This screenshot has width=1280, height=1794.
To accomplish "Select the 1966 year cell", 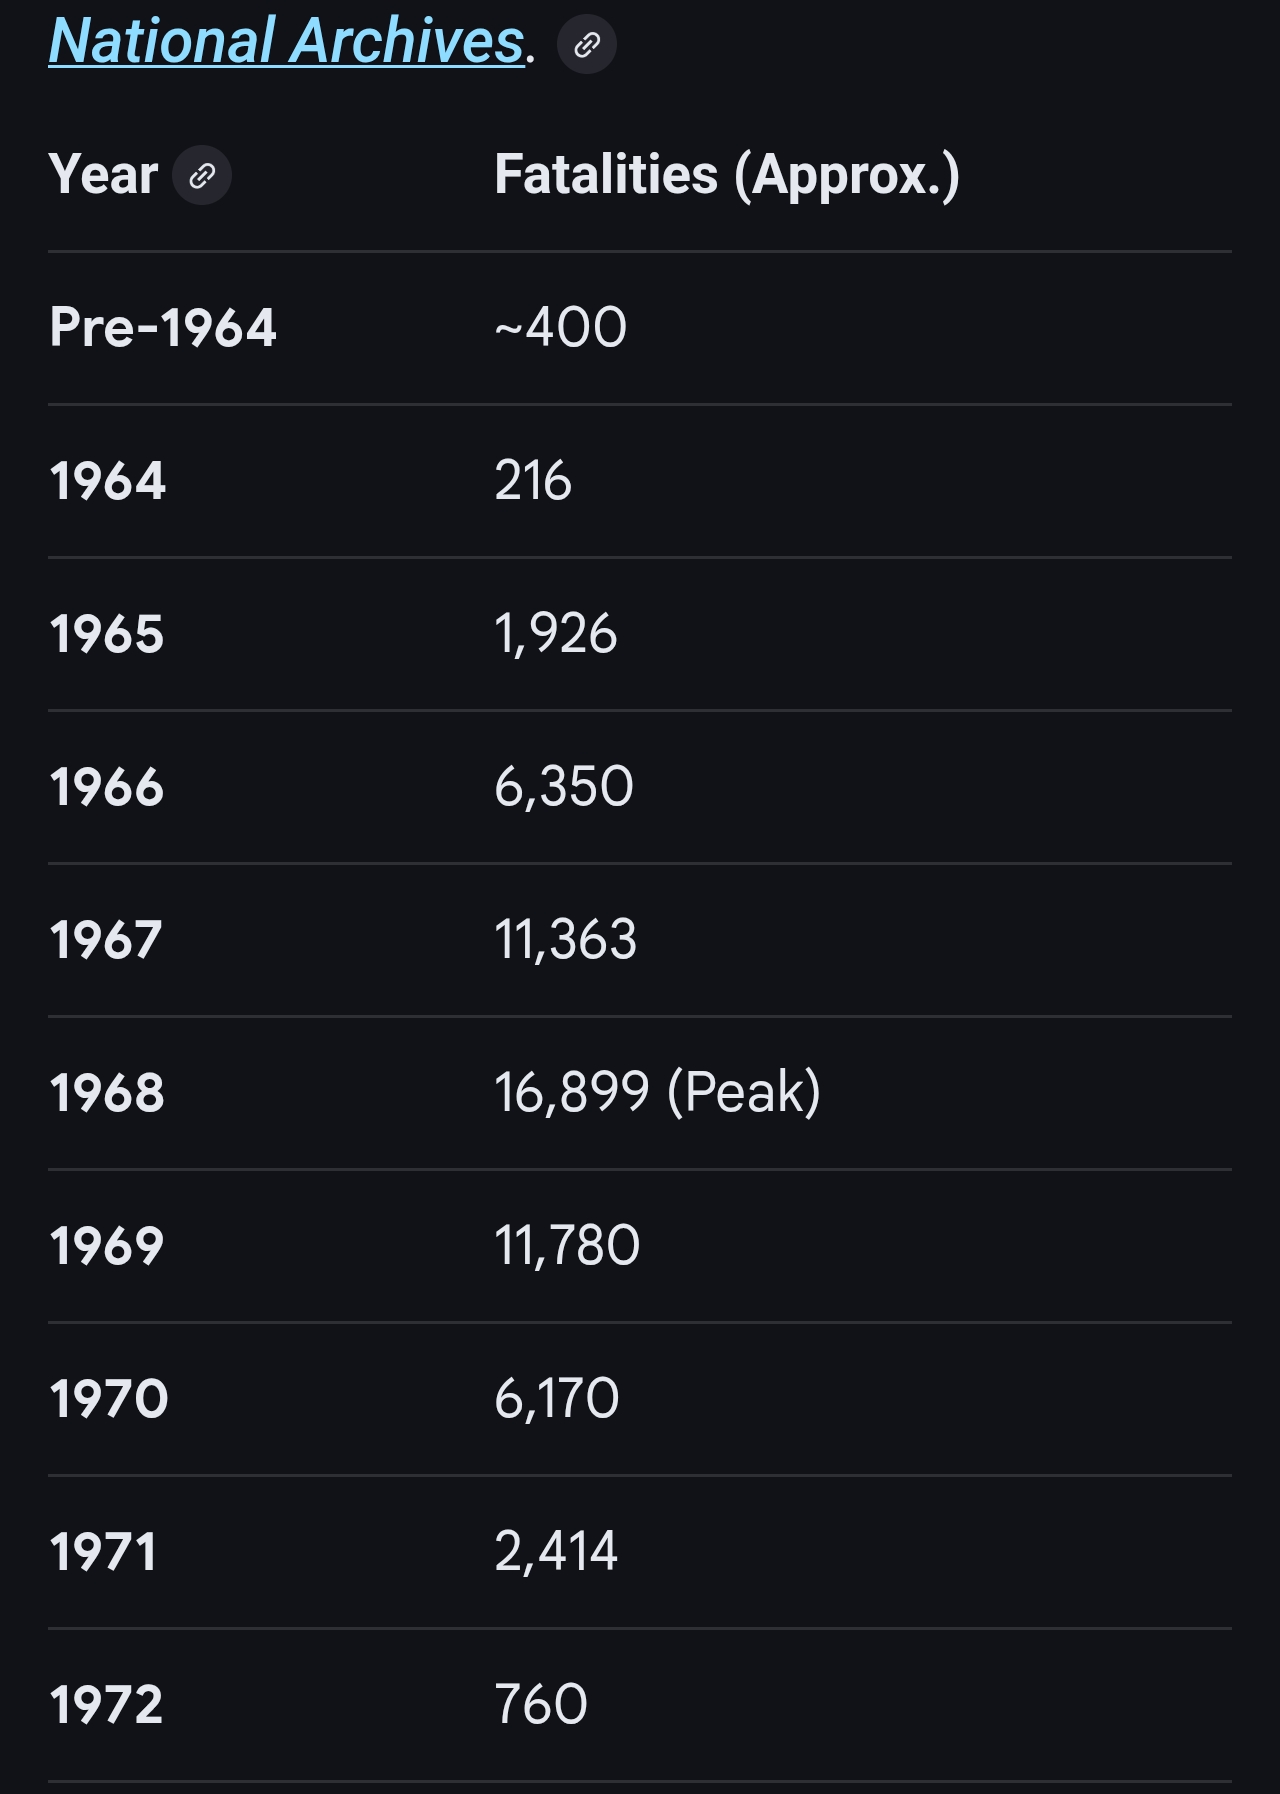I will pos(107,787).
